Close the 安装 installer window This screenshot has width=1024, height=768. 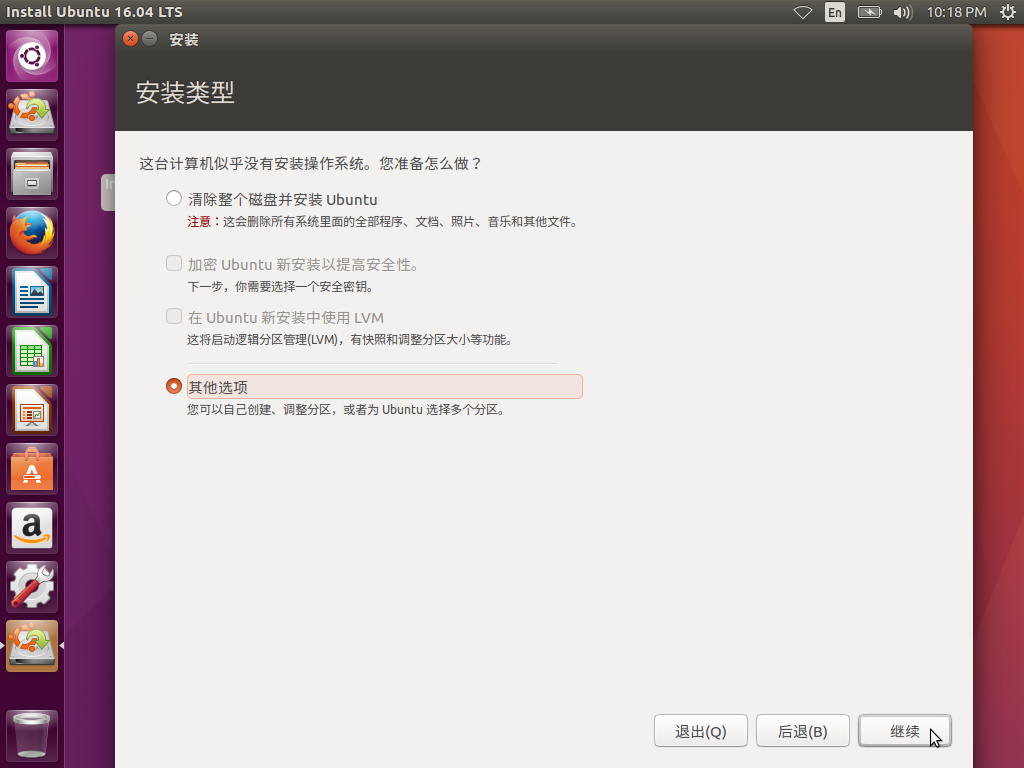click(131, 39)
